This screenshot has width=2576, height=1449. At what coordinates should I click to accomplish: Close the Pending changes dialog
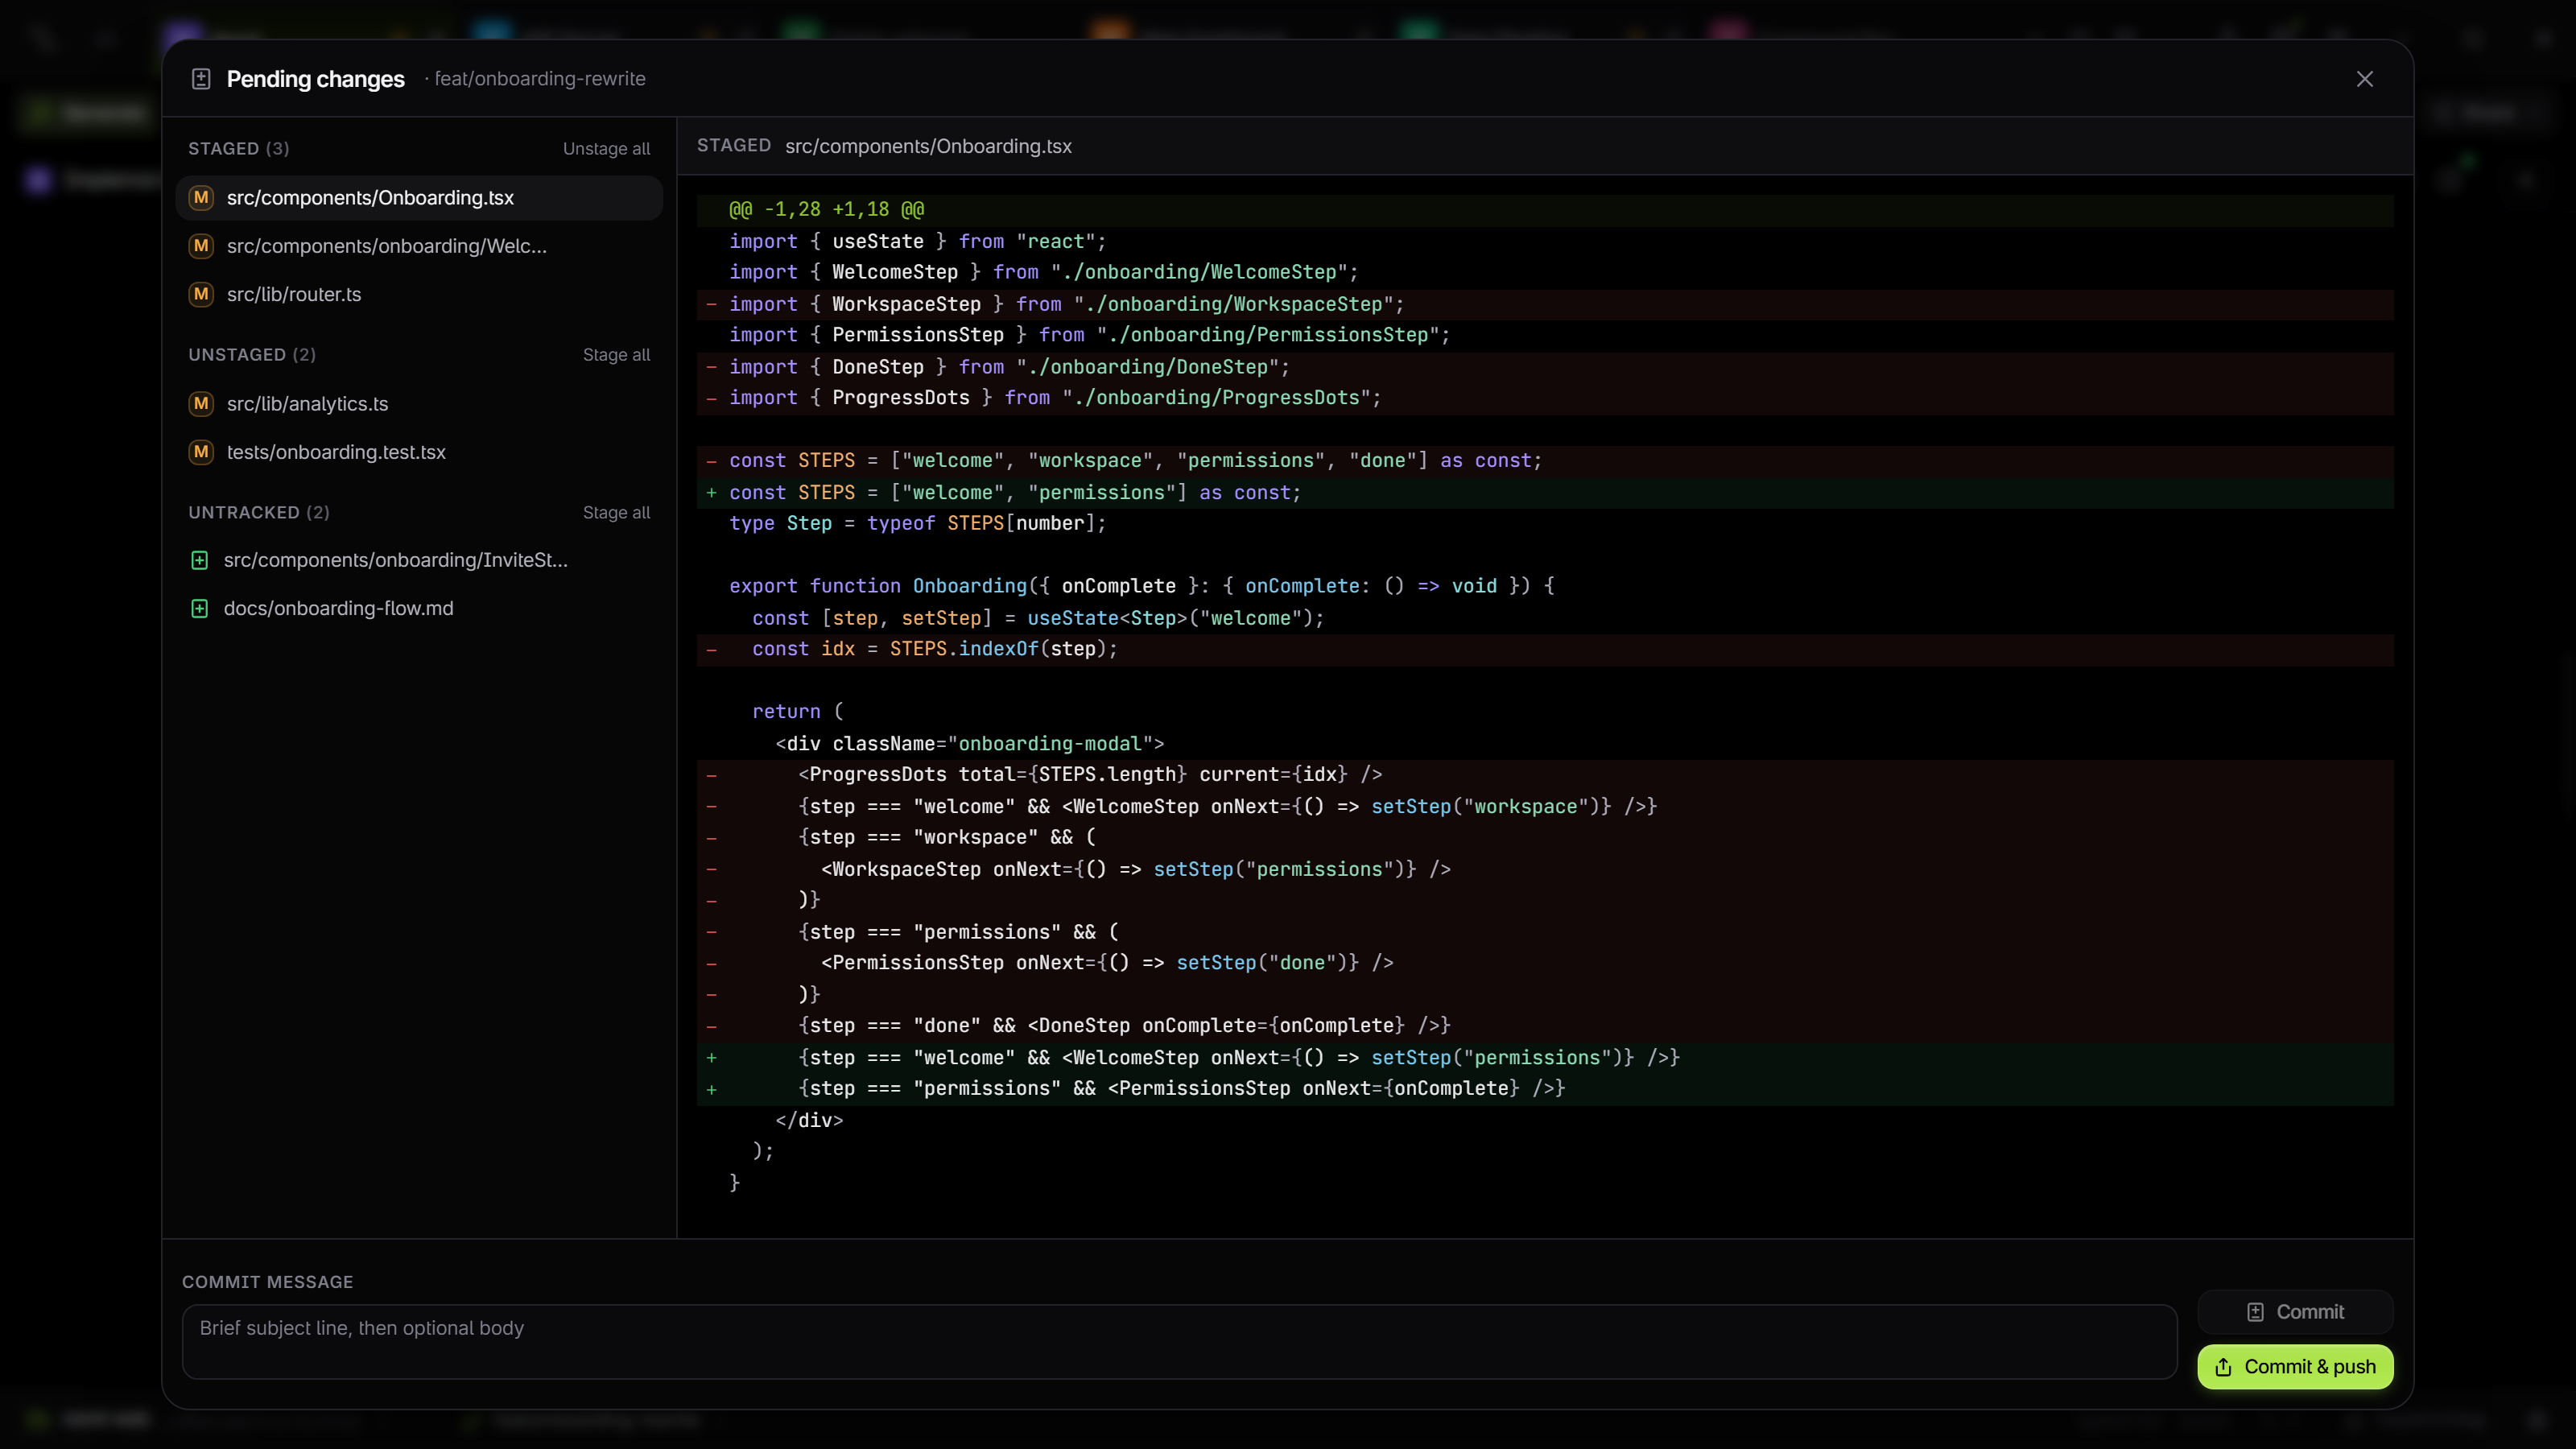click(x=2364, y=79)
